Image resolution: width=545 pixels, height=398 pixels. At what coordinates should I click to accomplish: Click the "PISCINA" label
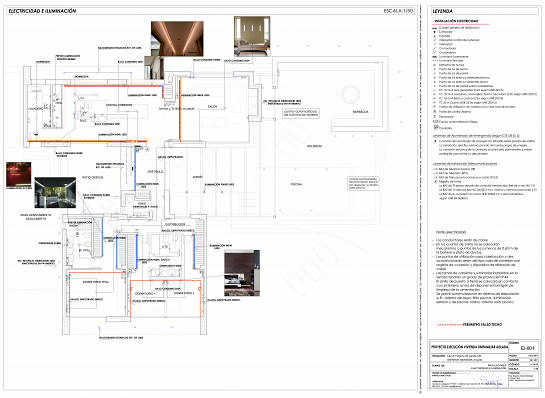tap(296, 185)
